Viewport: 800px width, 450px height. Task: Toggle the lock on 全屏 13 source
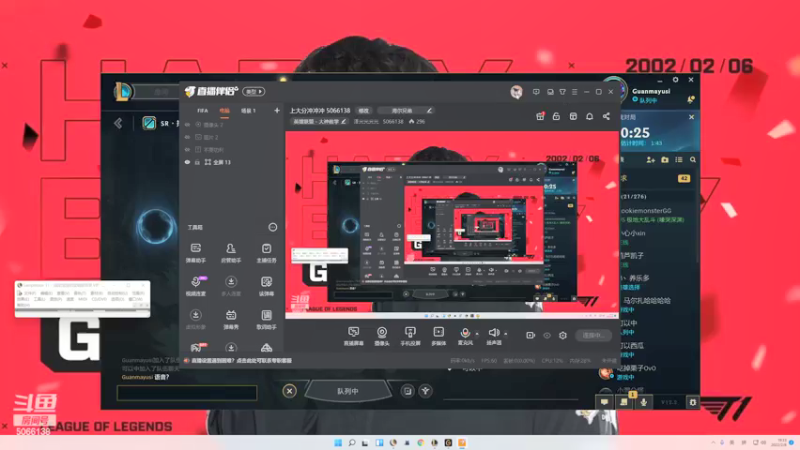coord(197,162)
